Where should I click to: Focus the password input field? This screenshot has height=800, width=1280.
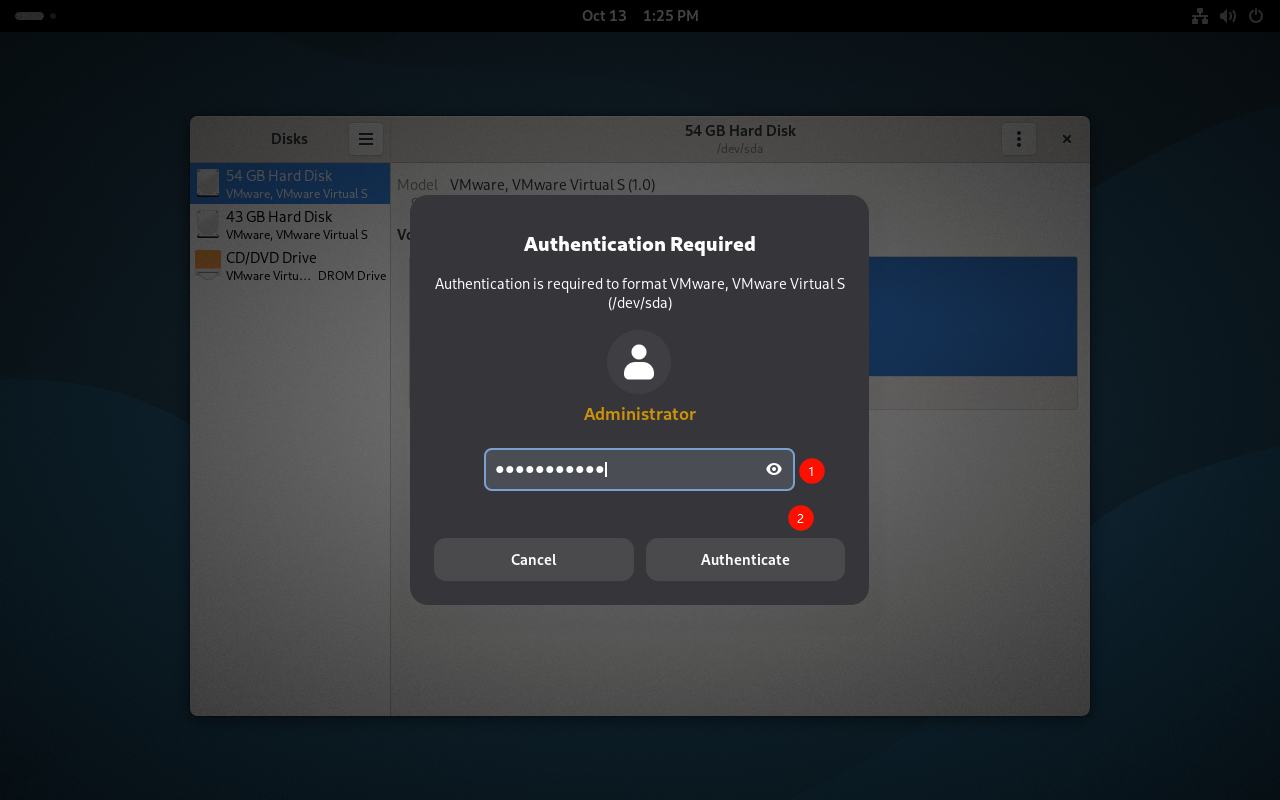click(639, 469)
